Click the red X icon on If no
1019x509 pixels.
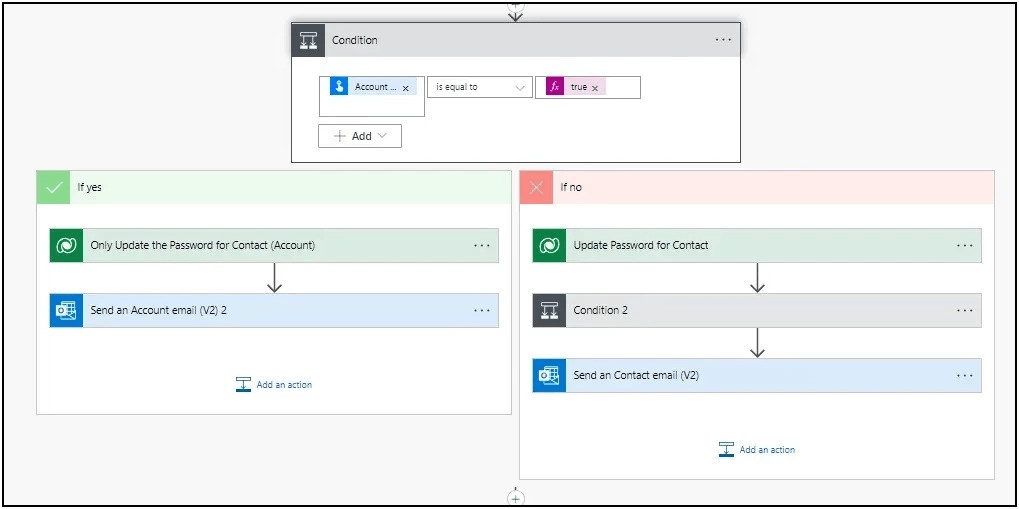[x=536, y=187]
